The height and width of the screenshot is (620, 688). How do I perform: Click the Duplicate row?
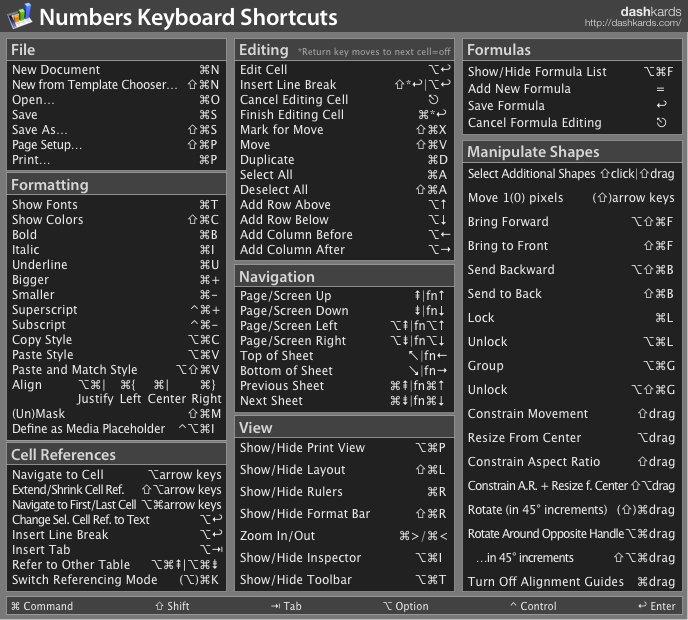pyautogui.click(x=344, y=160)
